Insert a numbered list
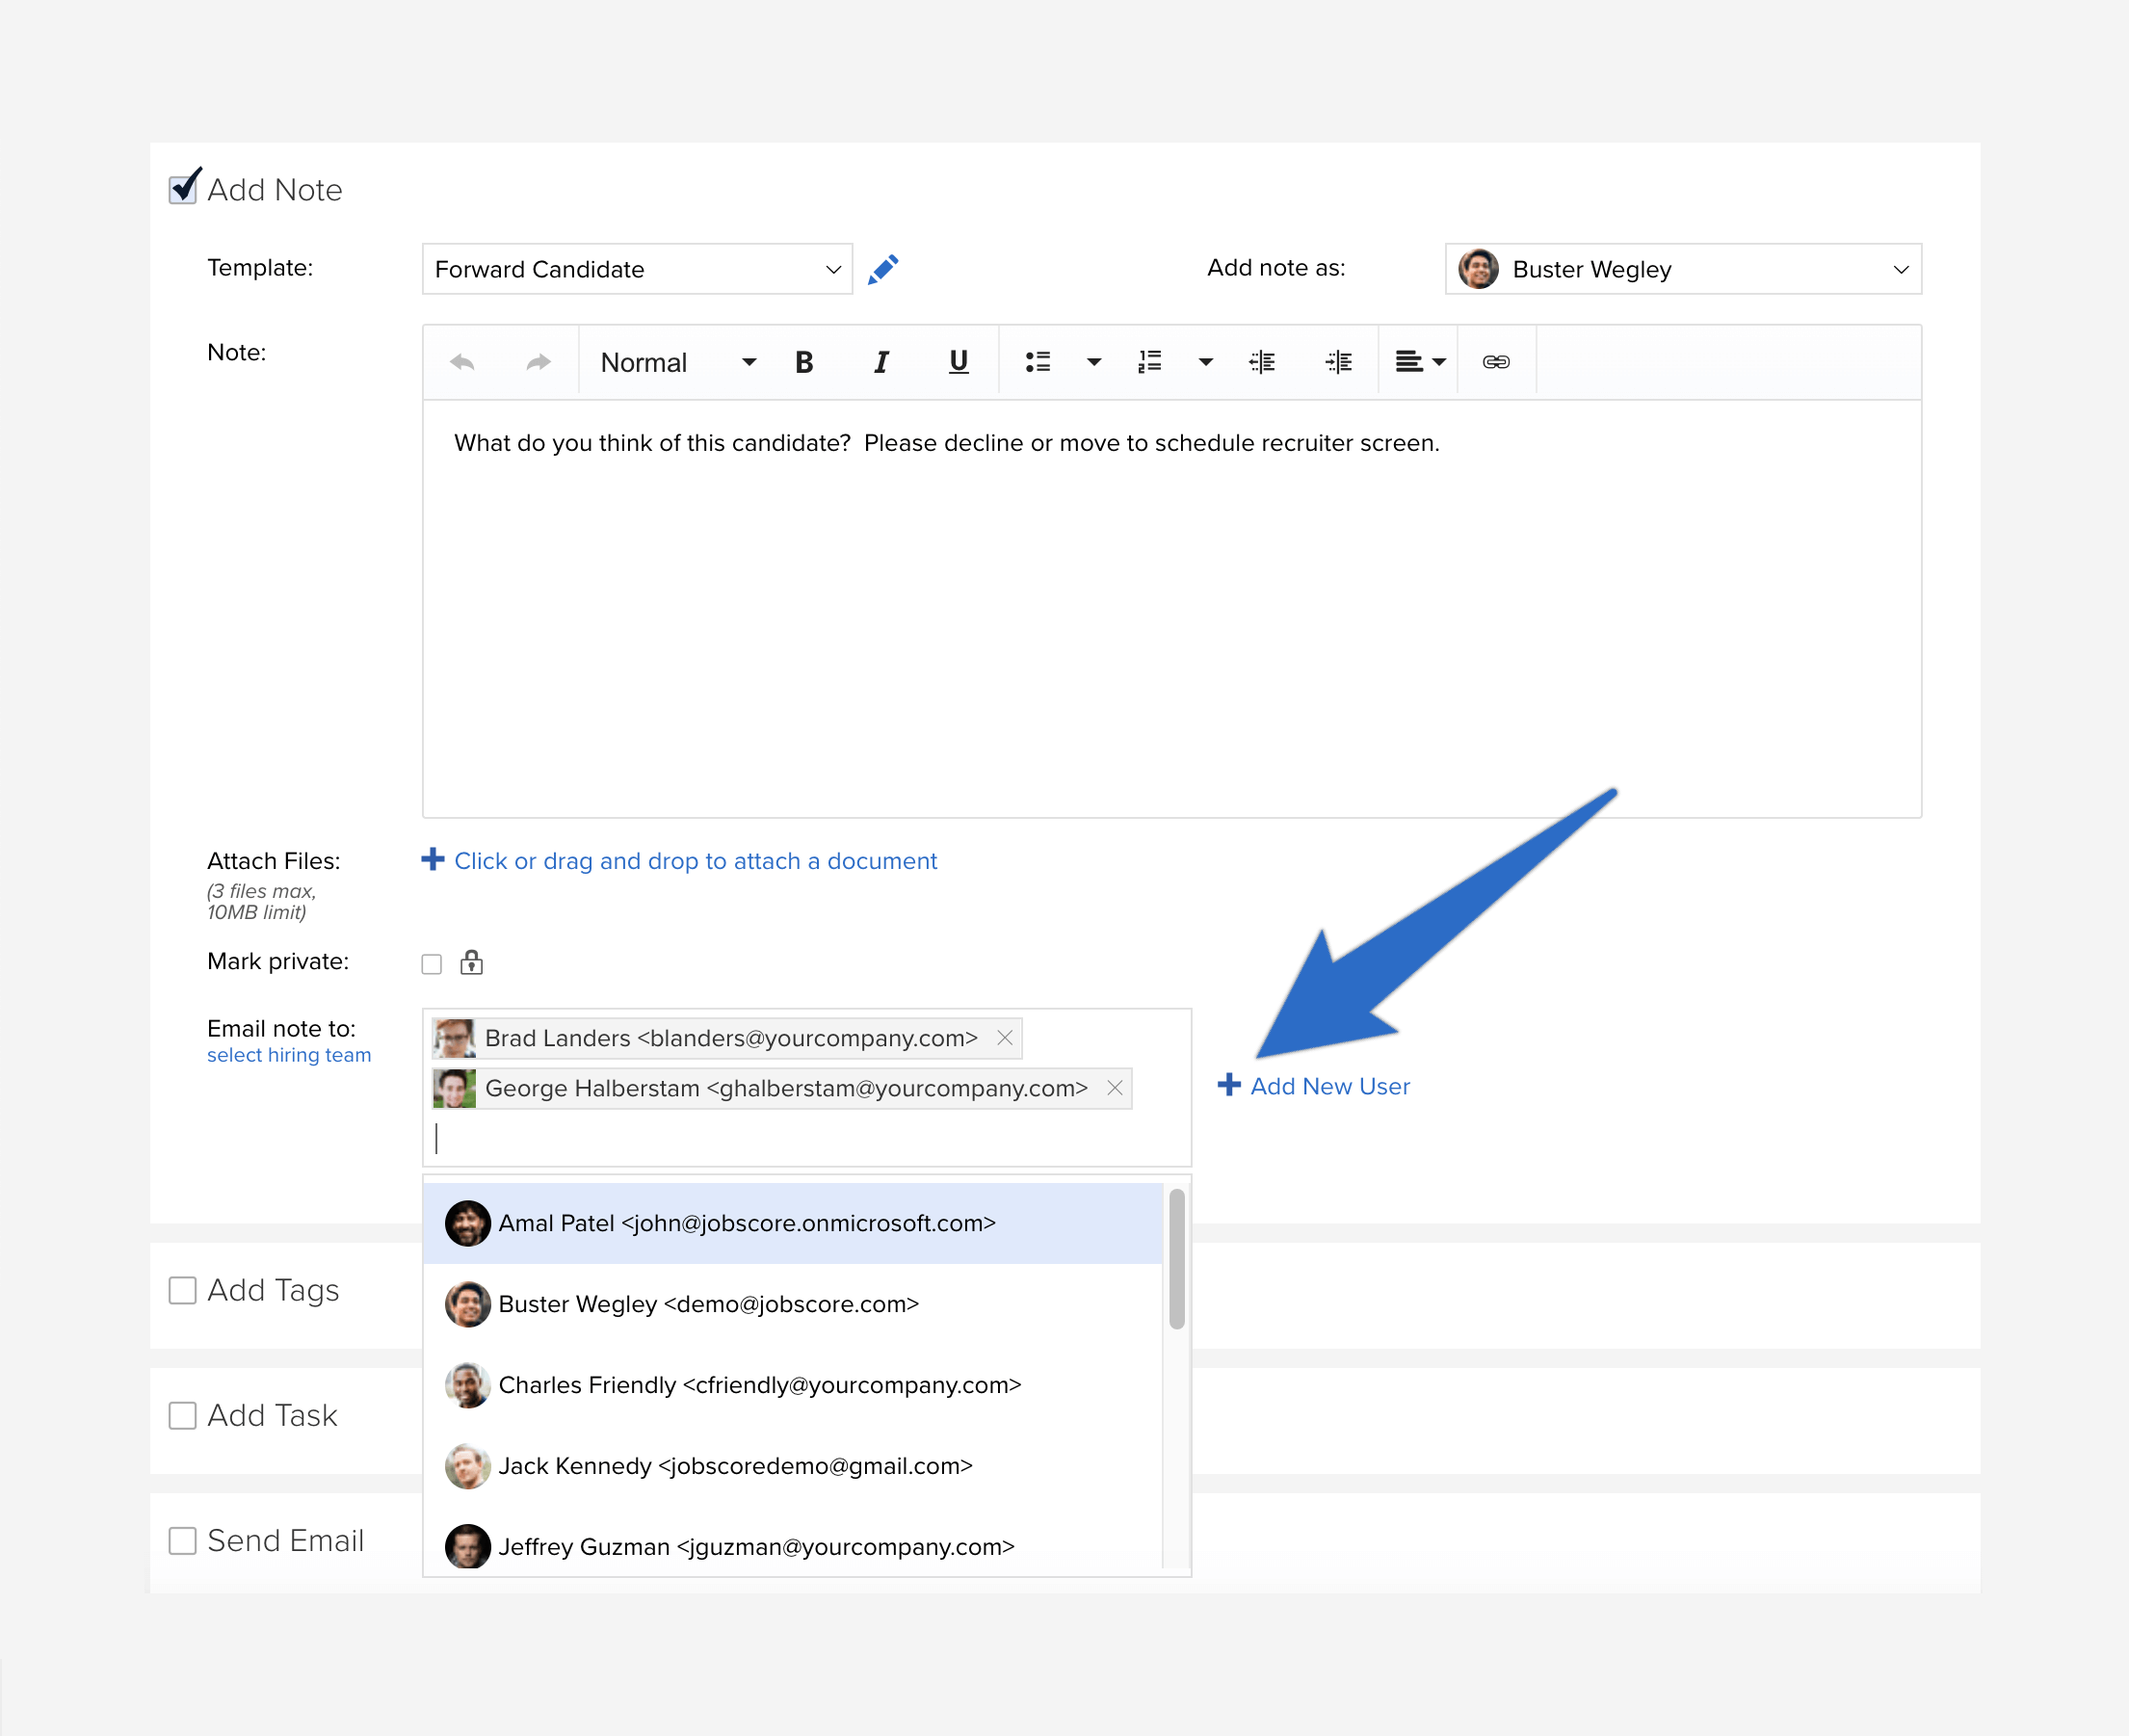 pyautogui.click(x=1149, y=362)
